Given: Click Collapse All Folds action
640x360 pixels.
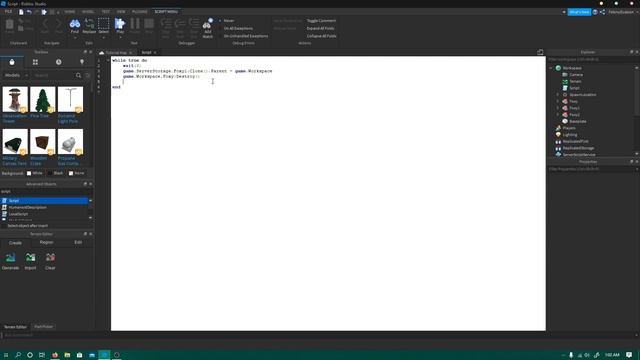Looking at the screenshot, I should [x=322, y=36].
